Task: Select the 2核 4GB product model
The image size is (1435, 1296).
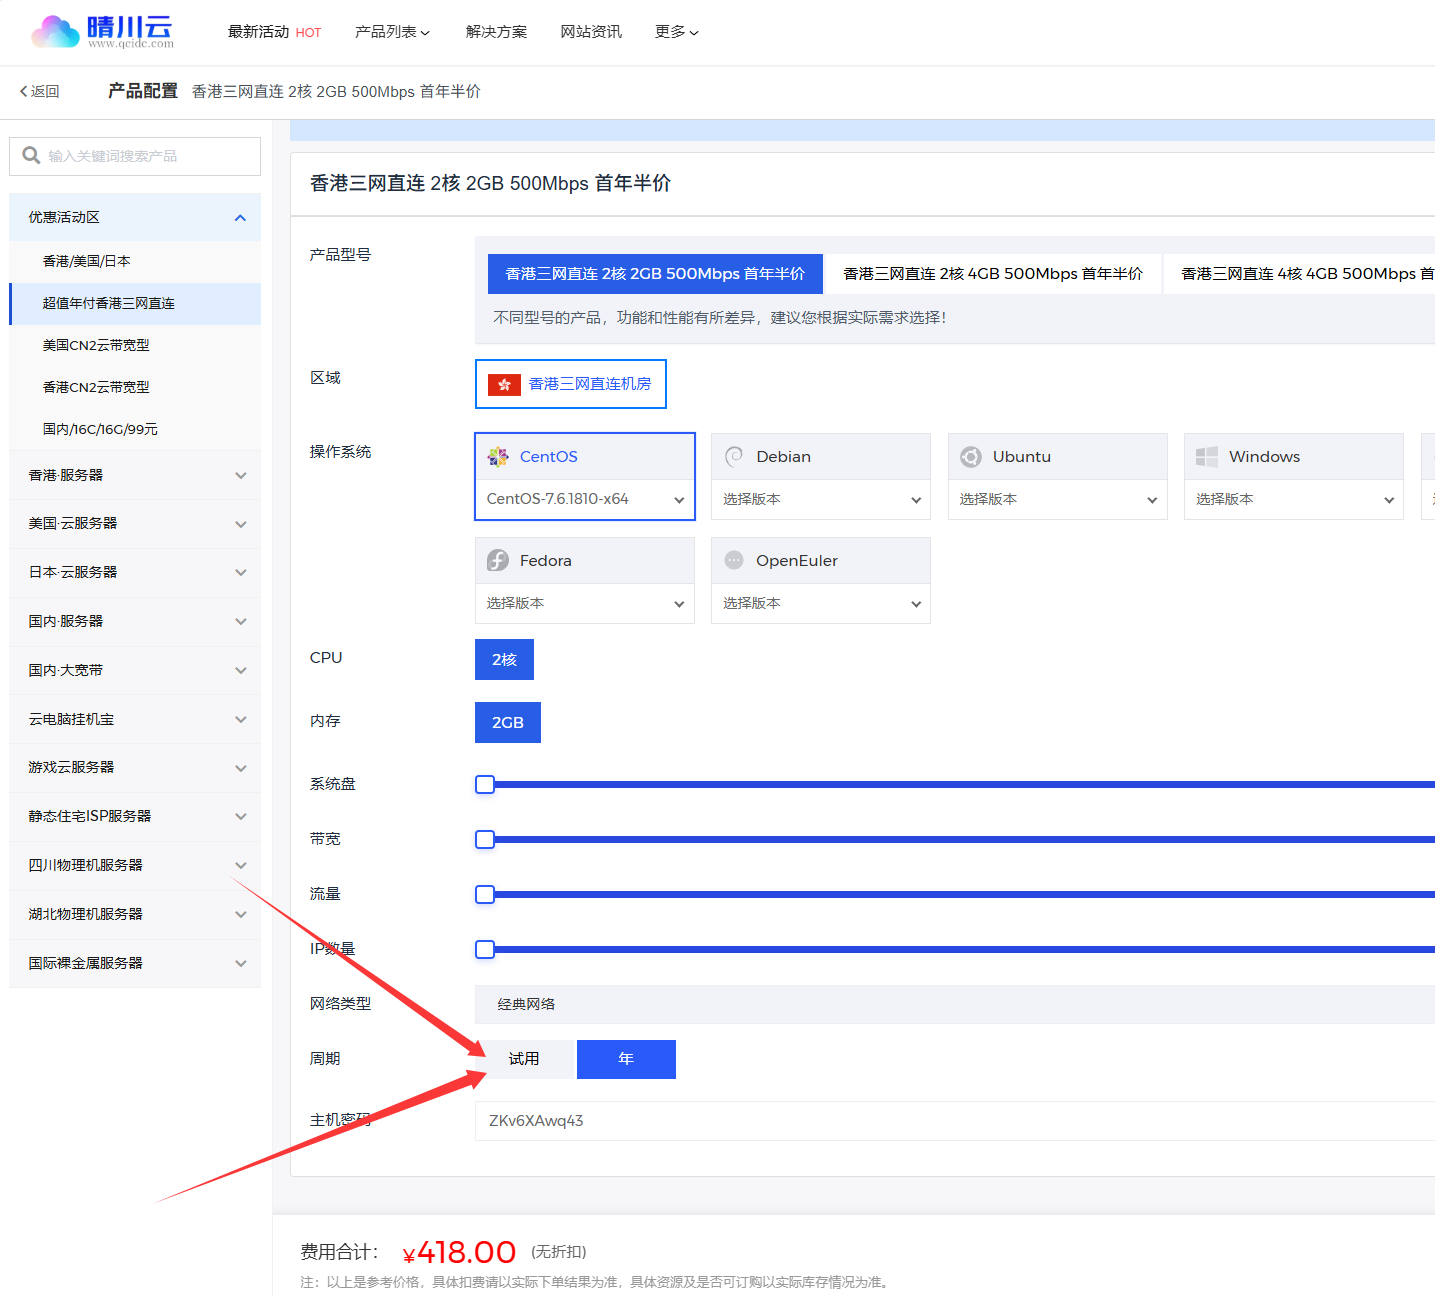Action: (993, 273)
